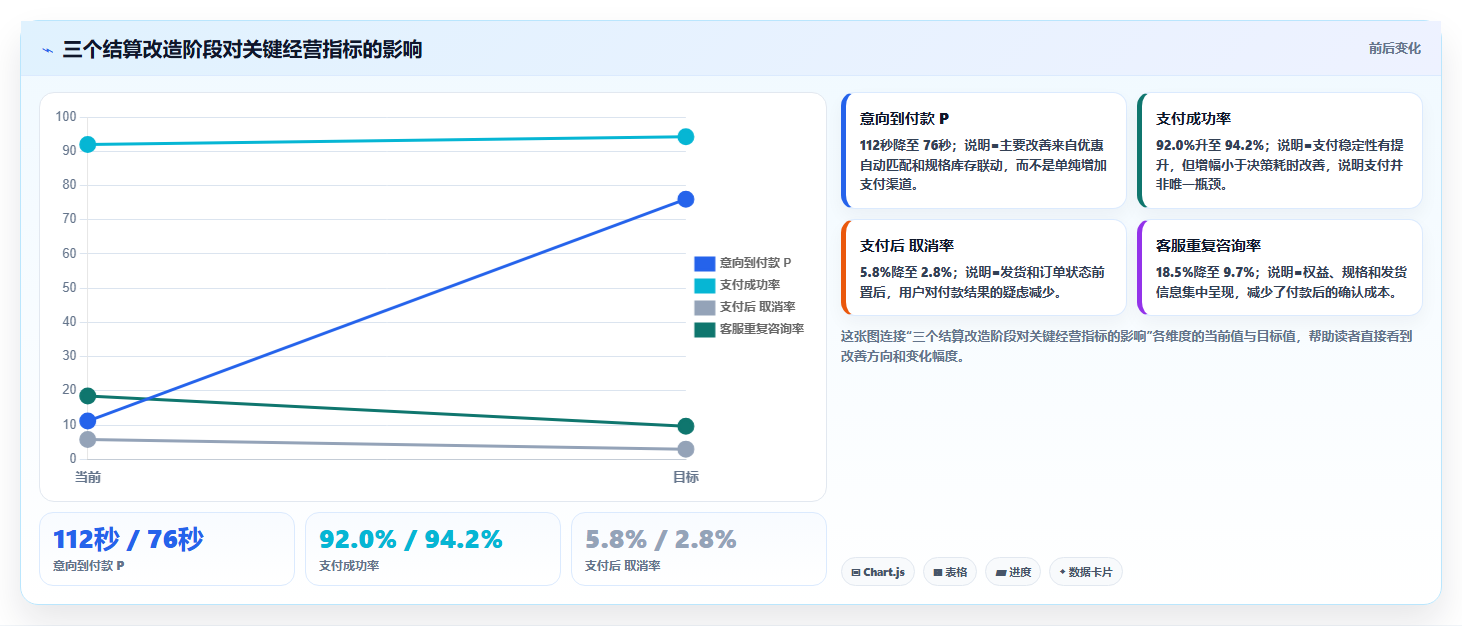The height and width of the screenshot is (626, 1462).
Task: Toggle the 意向到付款 P legend swatch
Action: click(x=705, y=263)
